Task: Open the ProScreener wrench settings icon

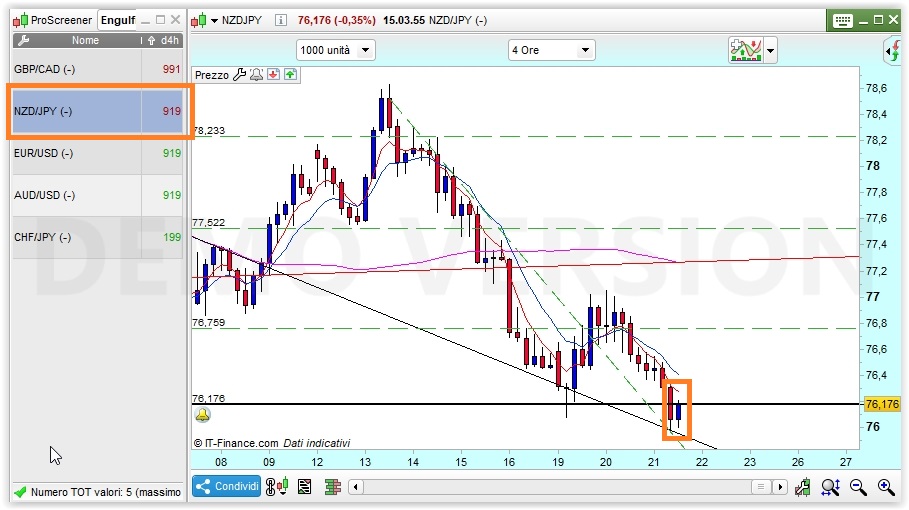Action: (x=24, y=41)
